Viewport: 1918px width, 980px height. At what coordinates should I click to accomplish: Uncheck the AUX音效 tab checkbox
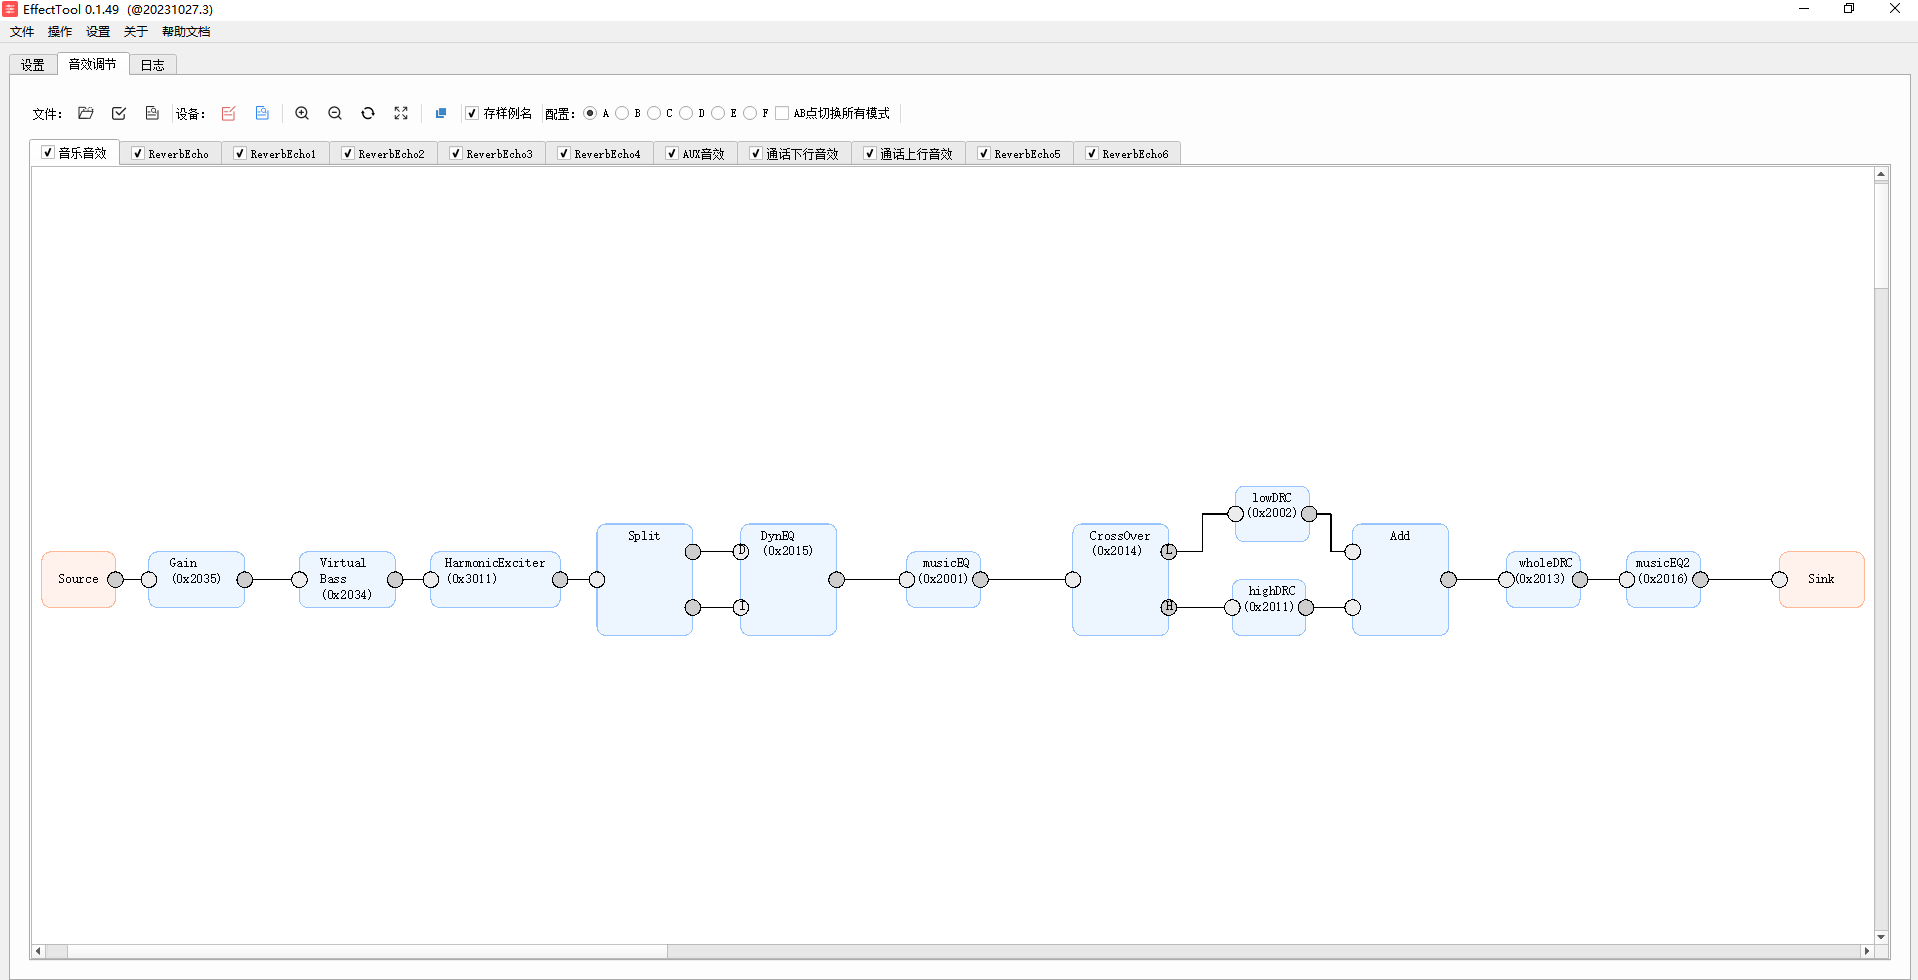[671, 153]
